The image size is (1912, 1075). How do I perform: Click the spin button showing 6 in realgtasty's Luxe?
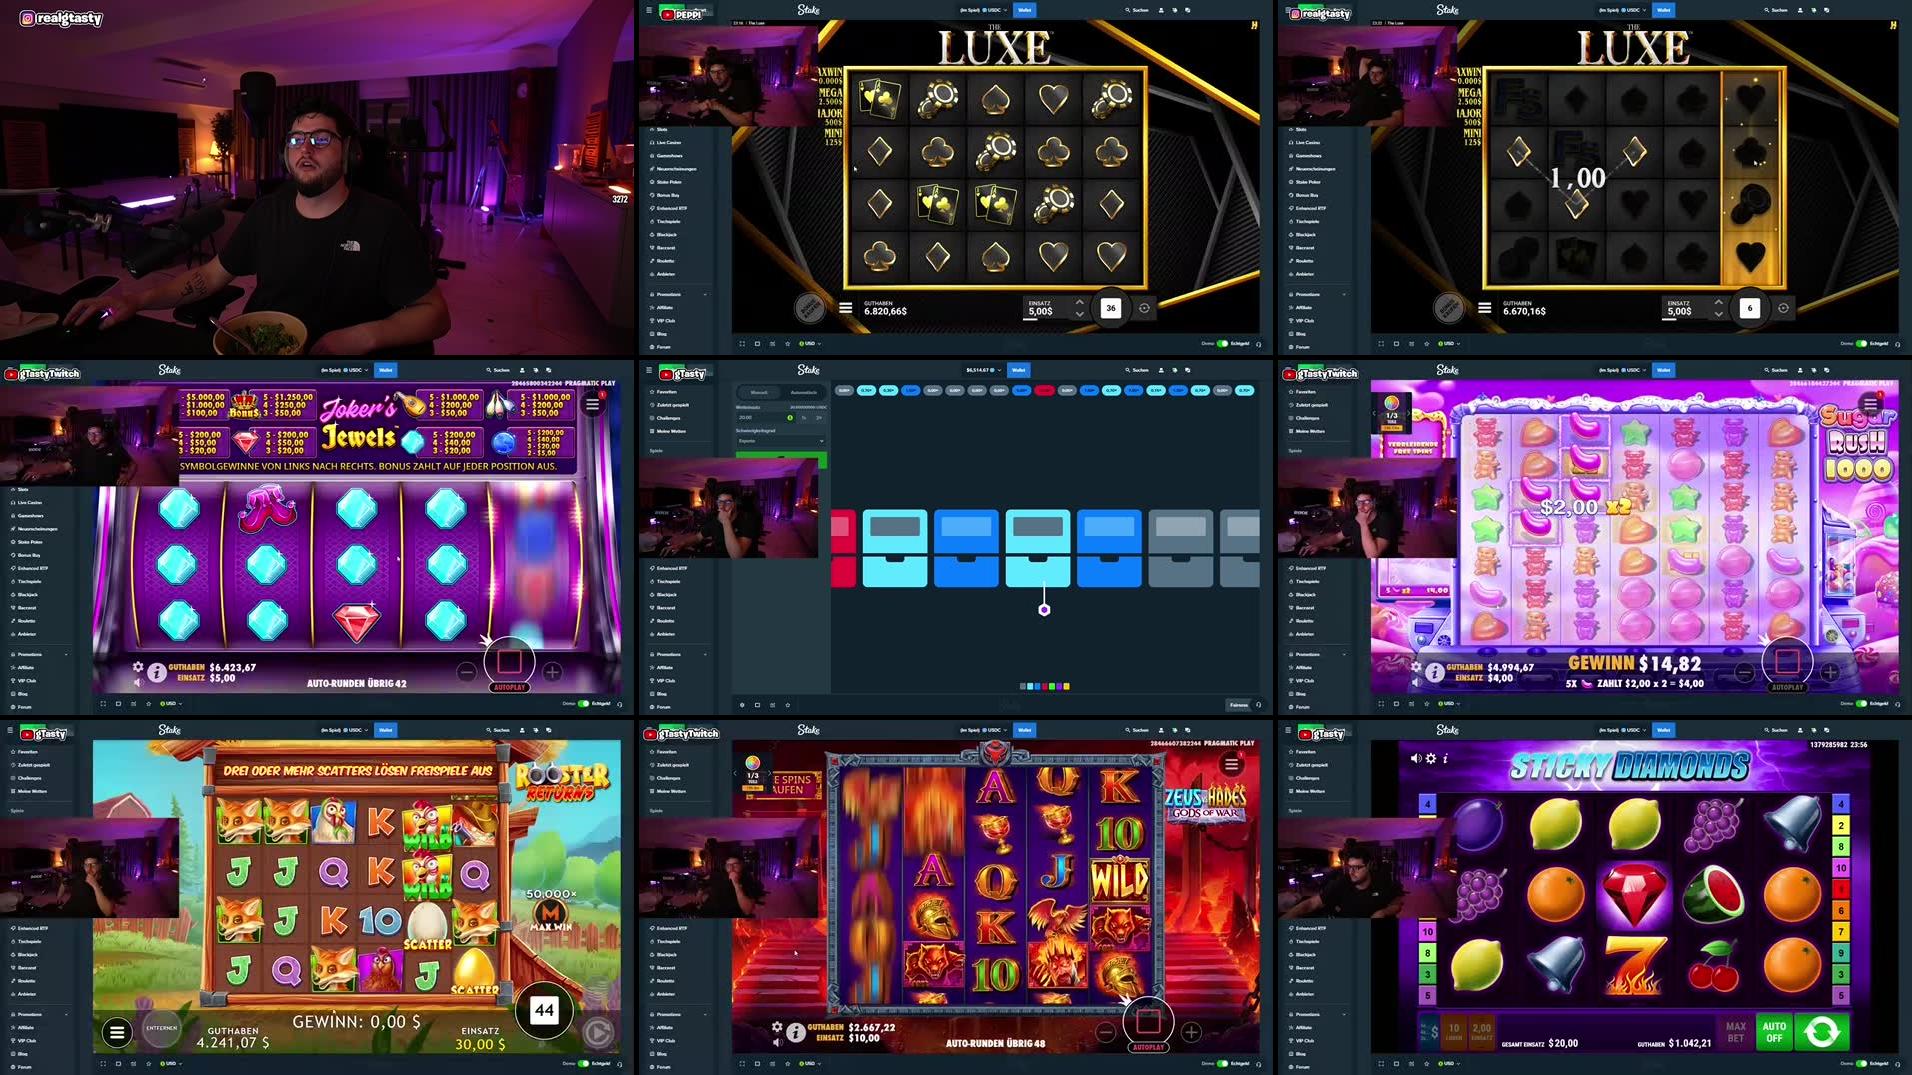pyautogui.click(x=1749, y=308)
